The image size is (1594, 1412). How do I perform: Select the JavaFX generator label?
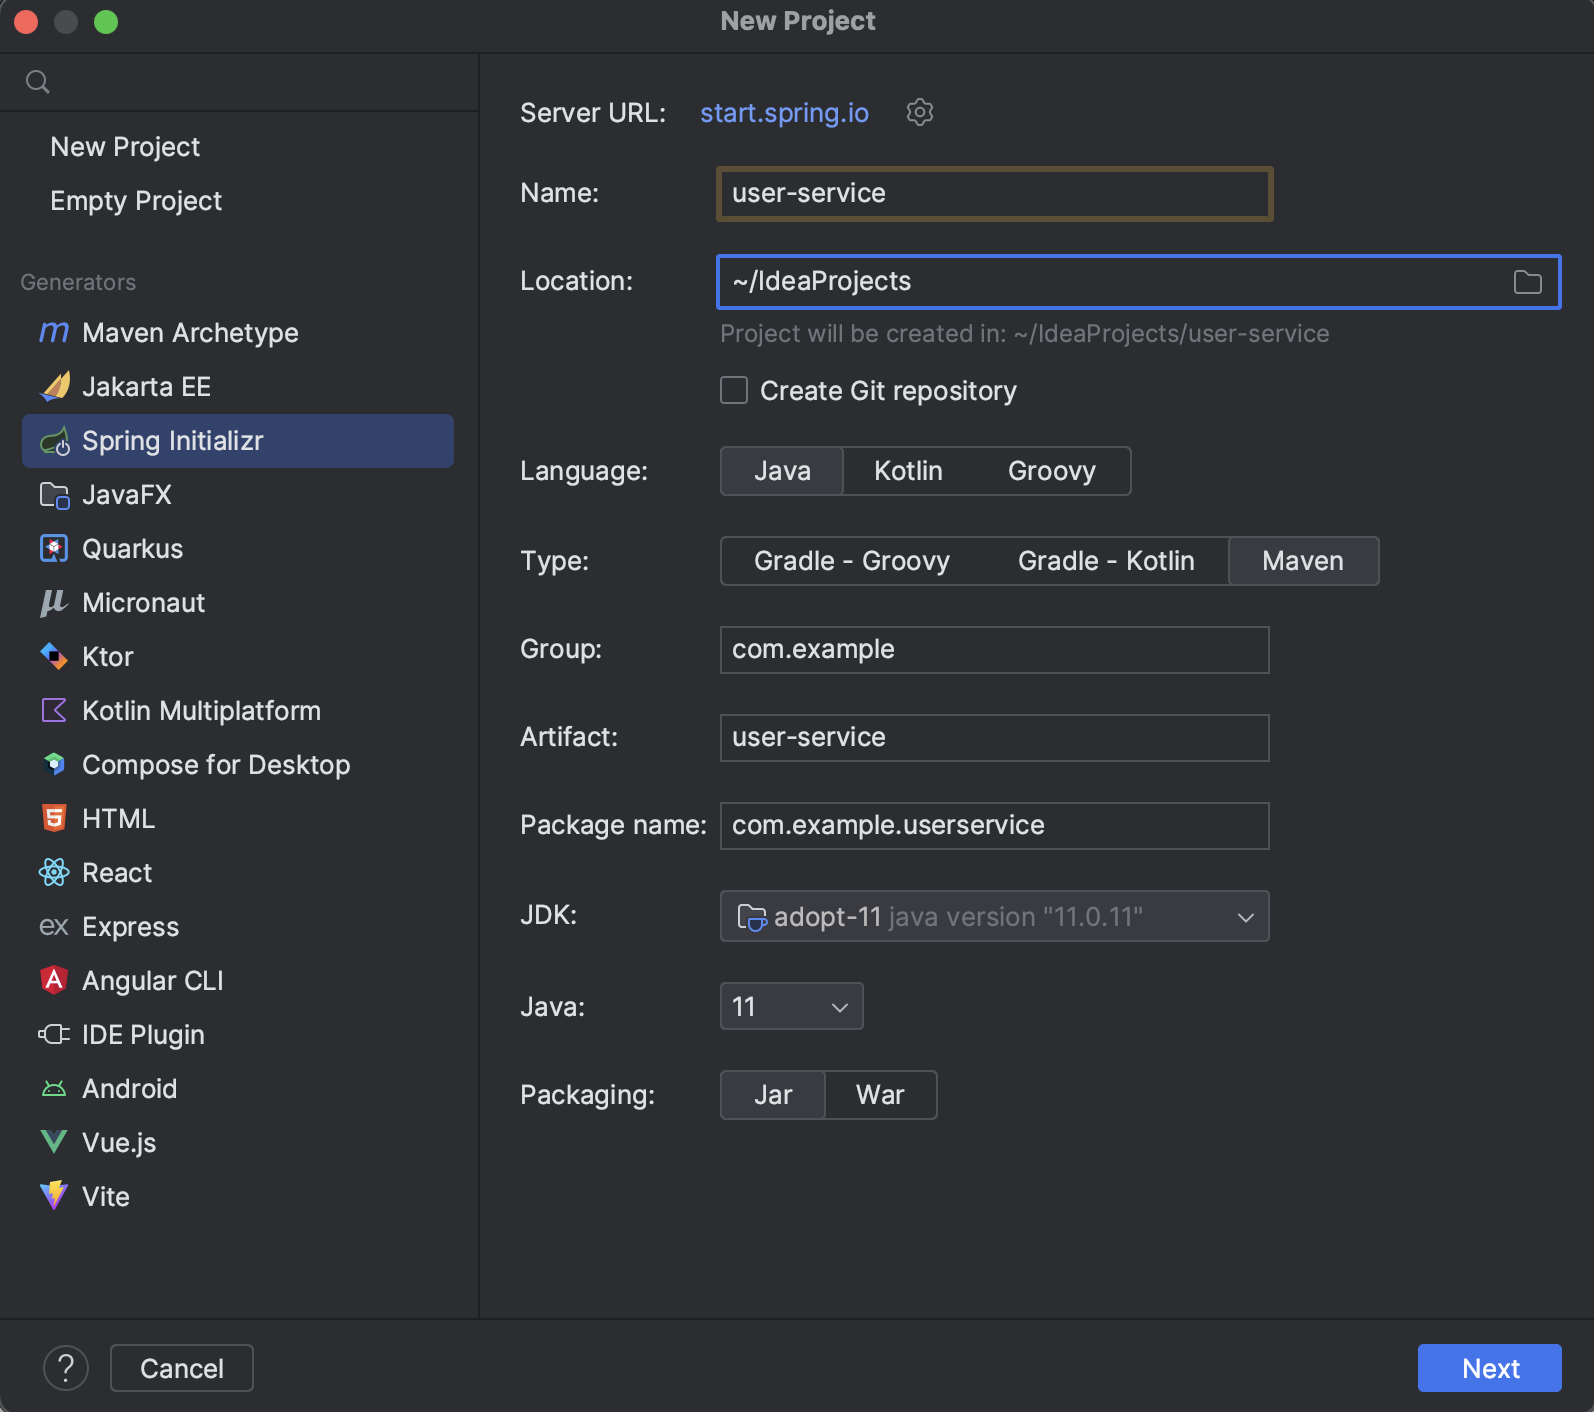tap(127, 495)
